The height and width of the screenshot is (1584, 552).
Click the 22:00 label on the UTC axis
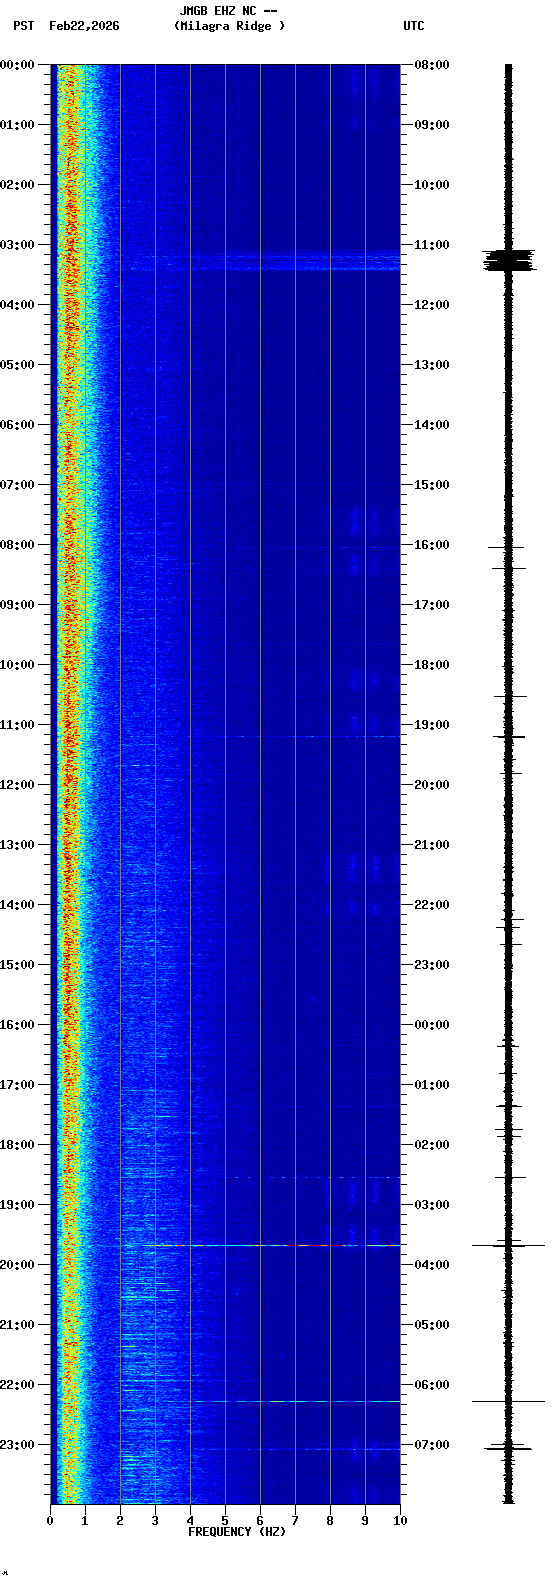(432, 905)
